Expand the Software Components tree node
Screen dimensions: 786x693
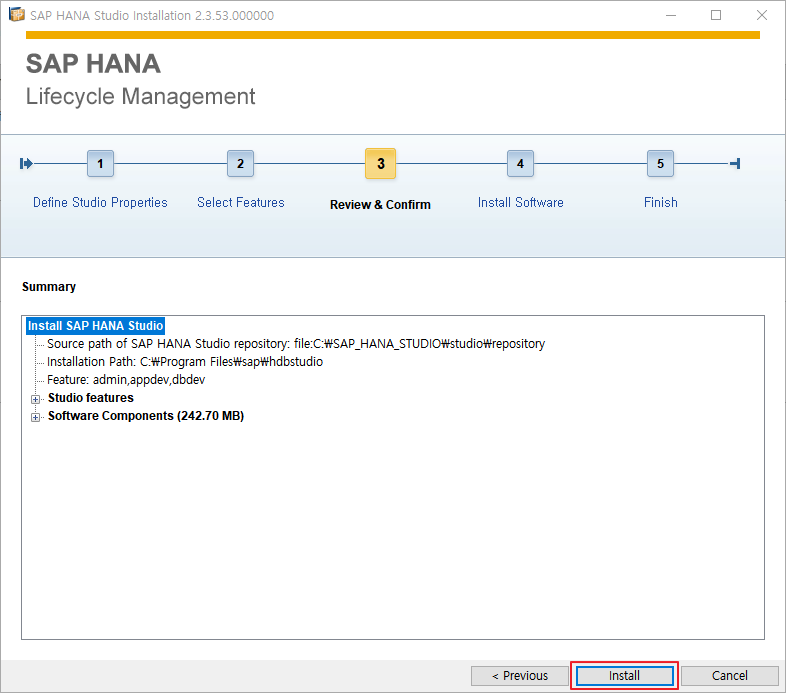35,417
